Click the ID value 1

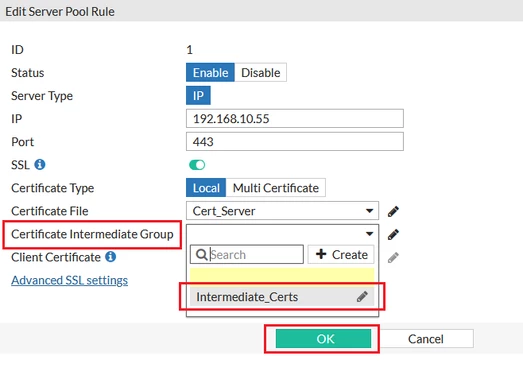click(189, 50)
